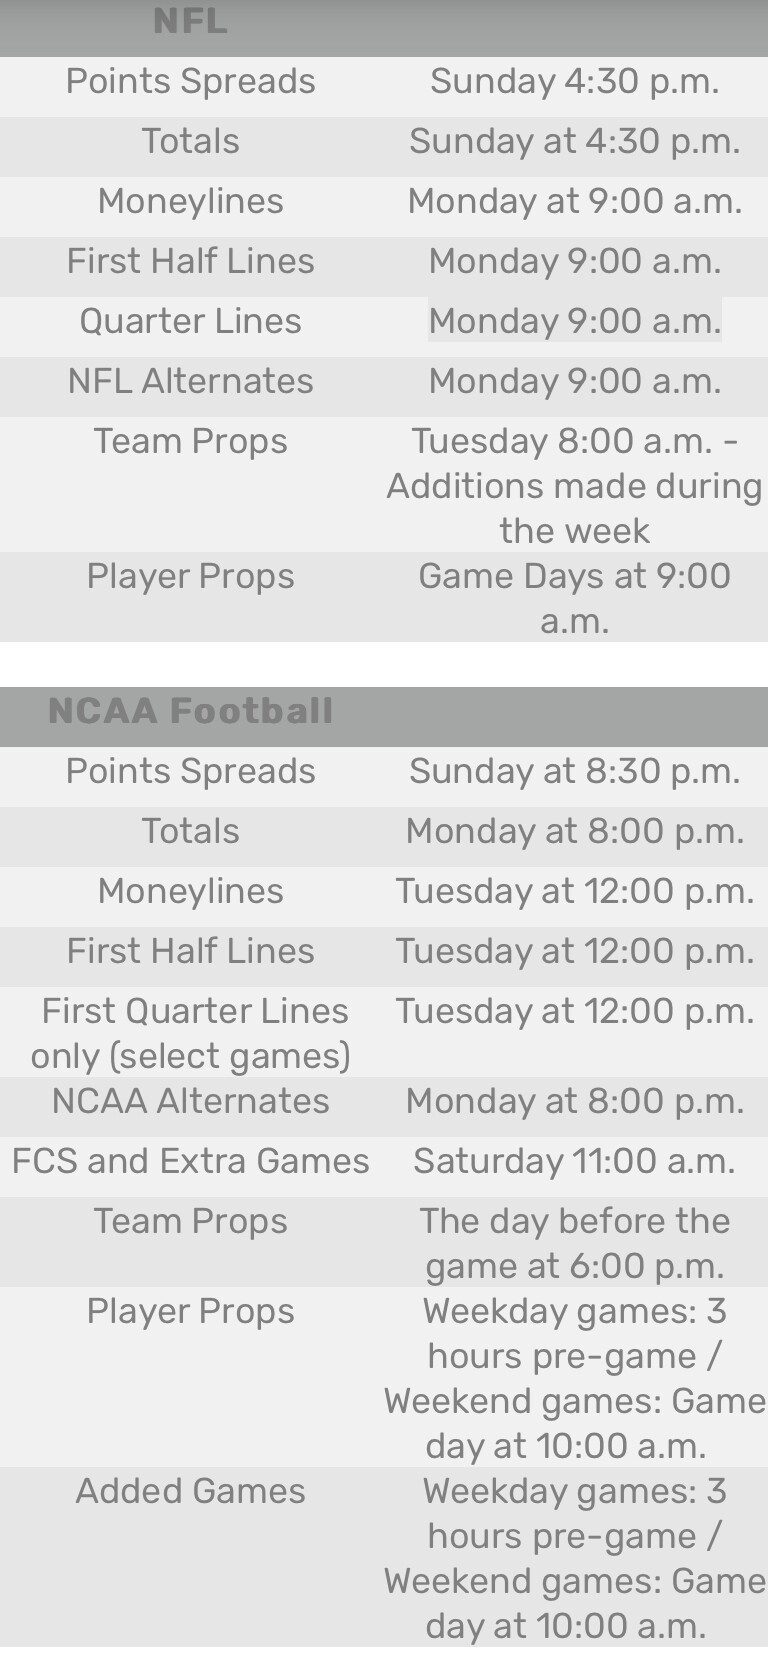Screen dimensions: 768x1656
Task: Click the NCAA Football section header
Action: click(x=190, y=711)
